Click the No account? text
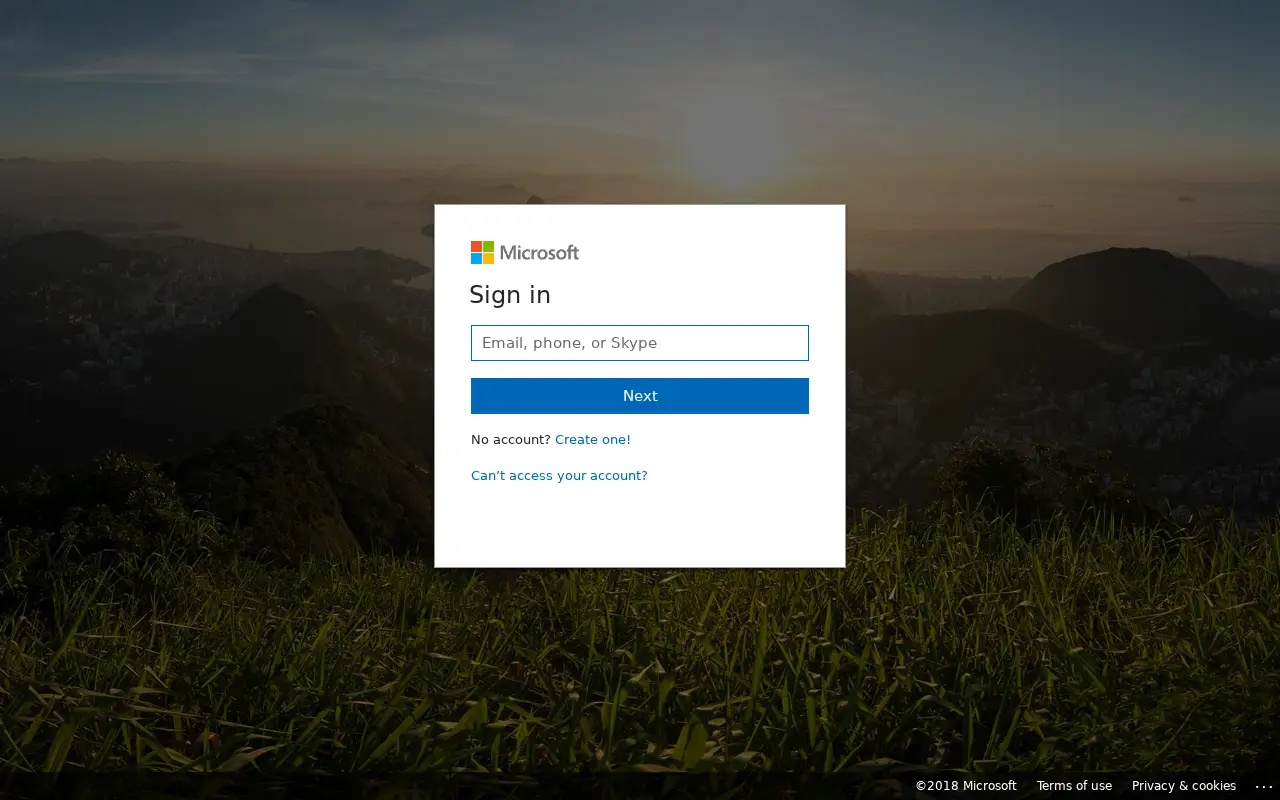Image resolution: width=1280 pixels, height=800 pixels. 511,440
